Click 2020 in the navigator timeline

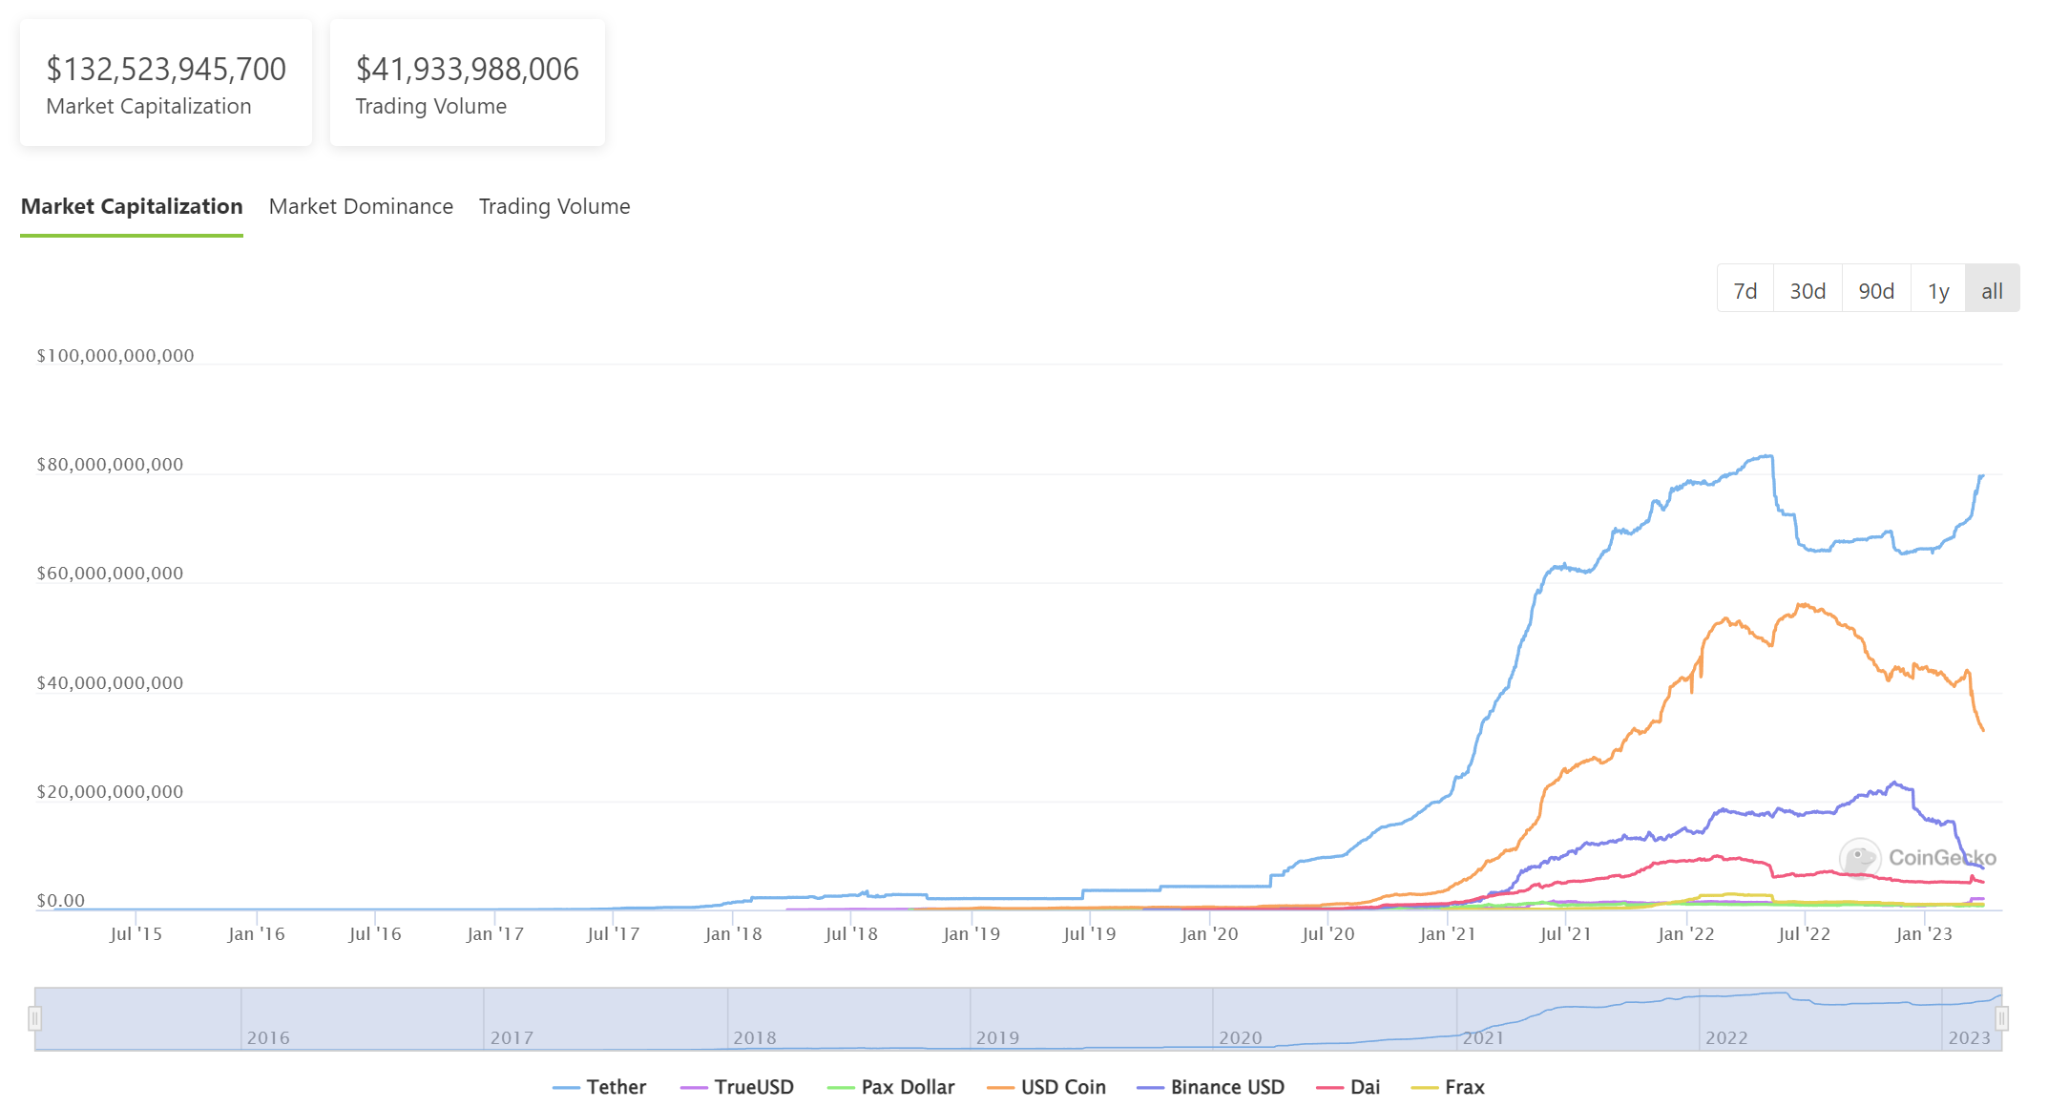[1240, 1037]
